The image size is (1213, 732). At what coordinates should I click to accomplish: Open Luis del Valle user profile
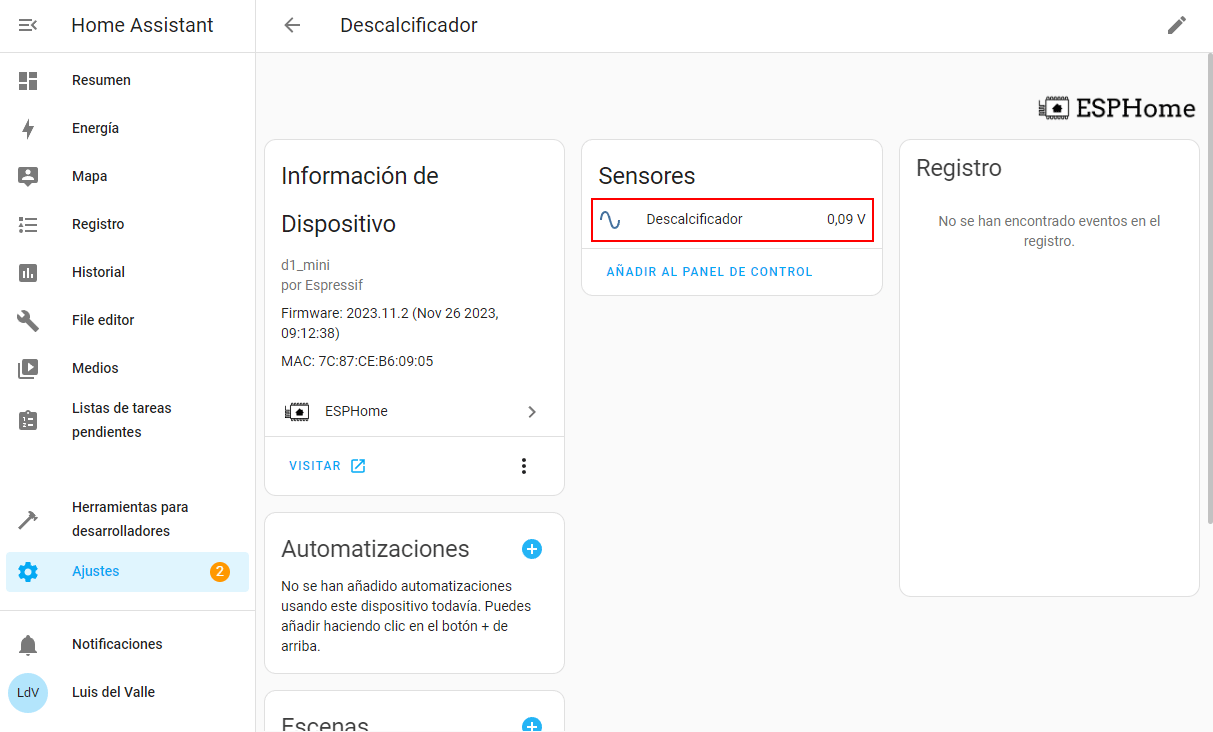pos(127,692)
